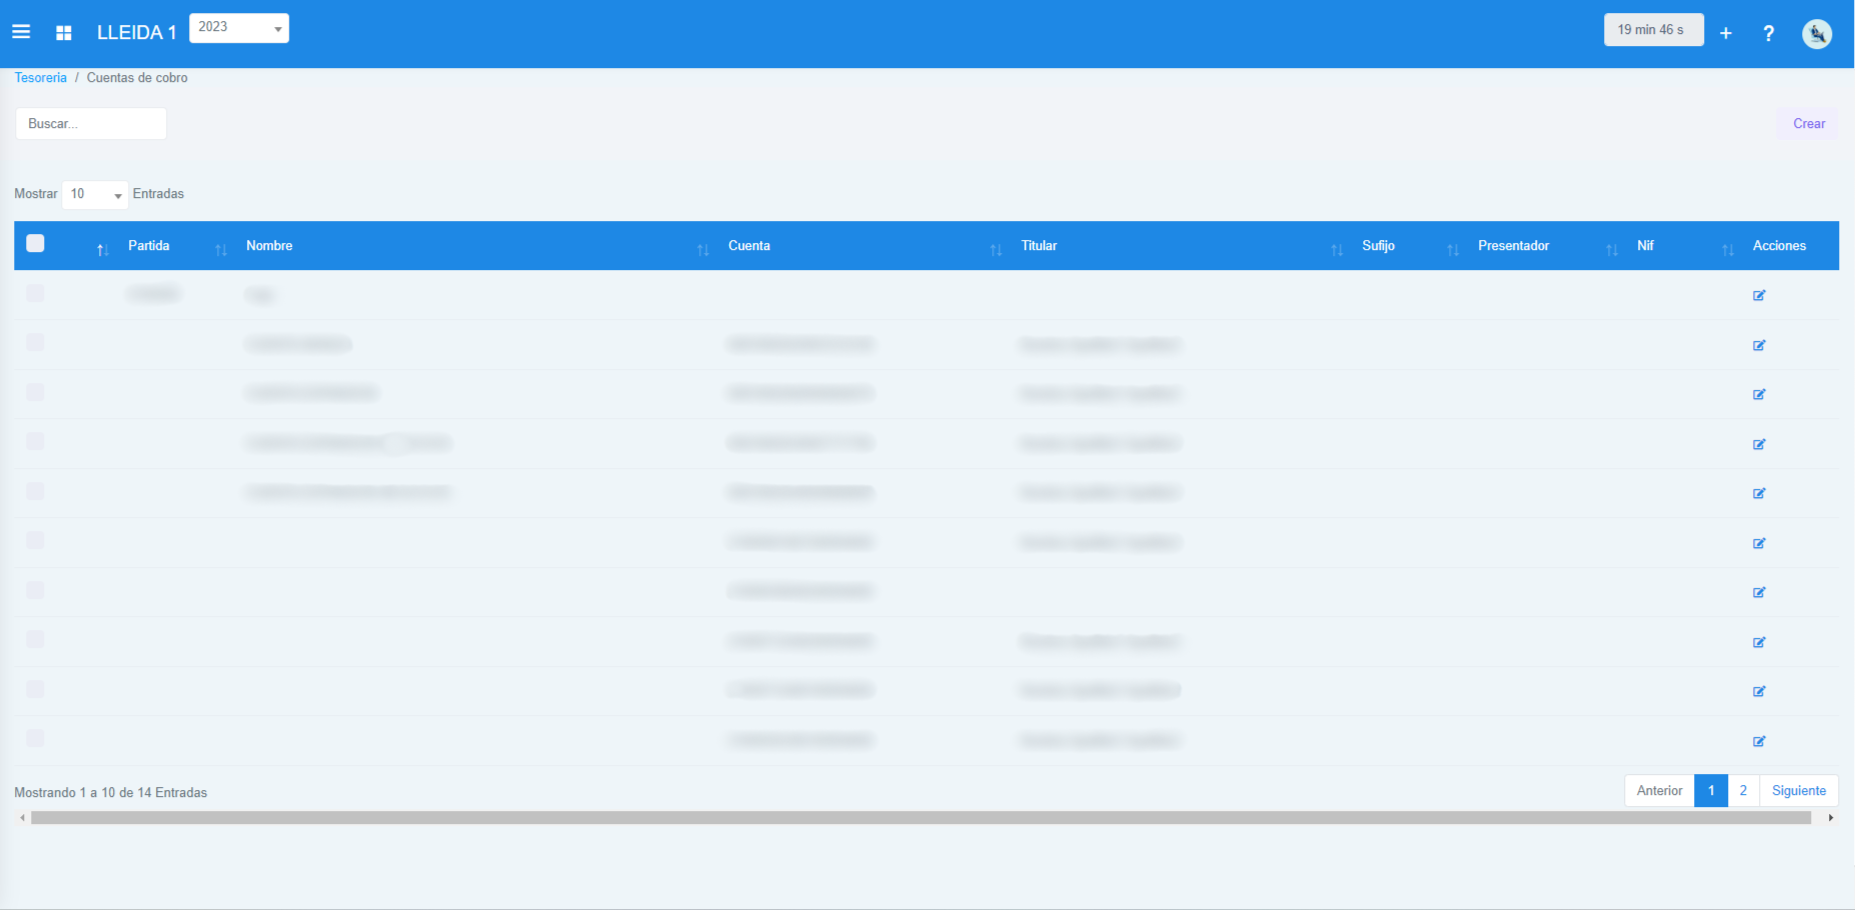Open help question mark icon

(x=1769, y=33)
